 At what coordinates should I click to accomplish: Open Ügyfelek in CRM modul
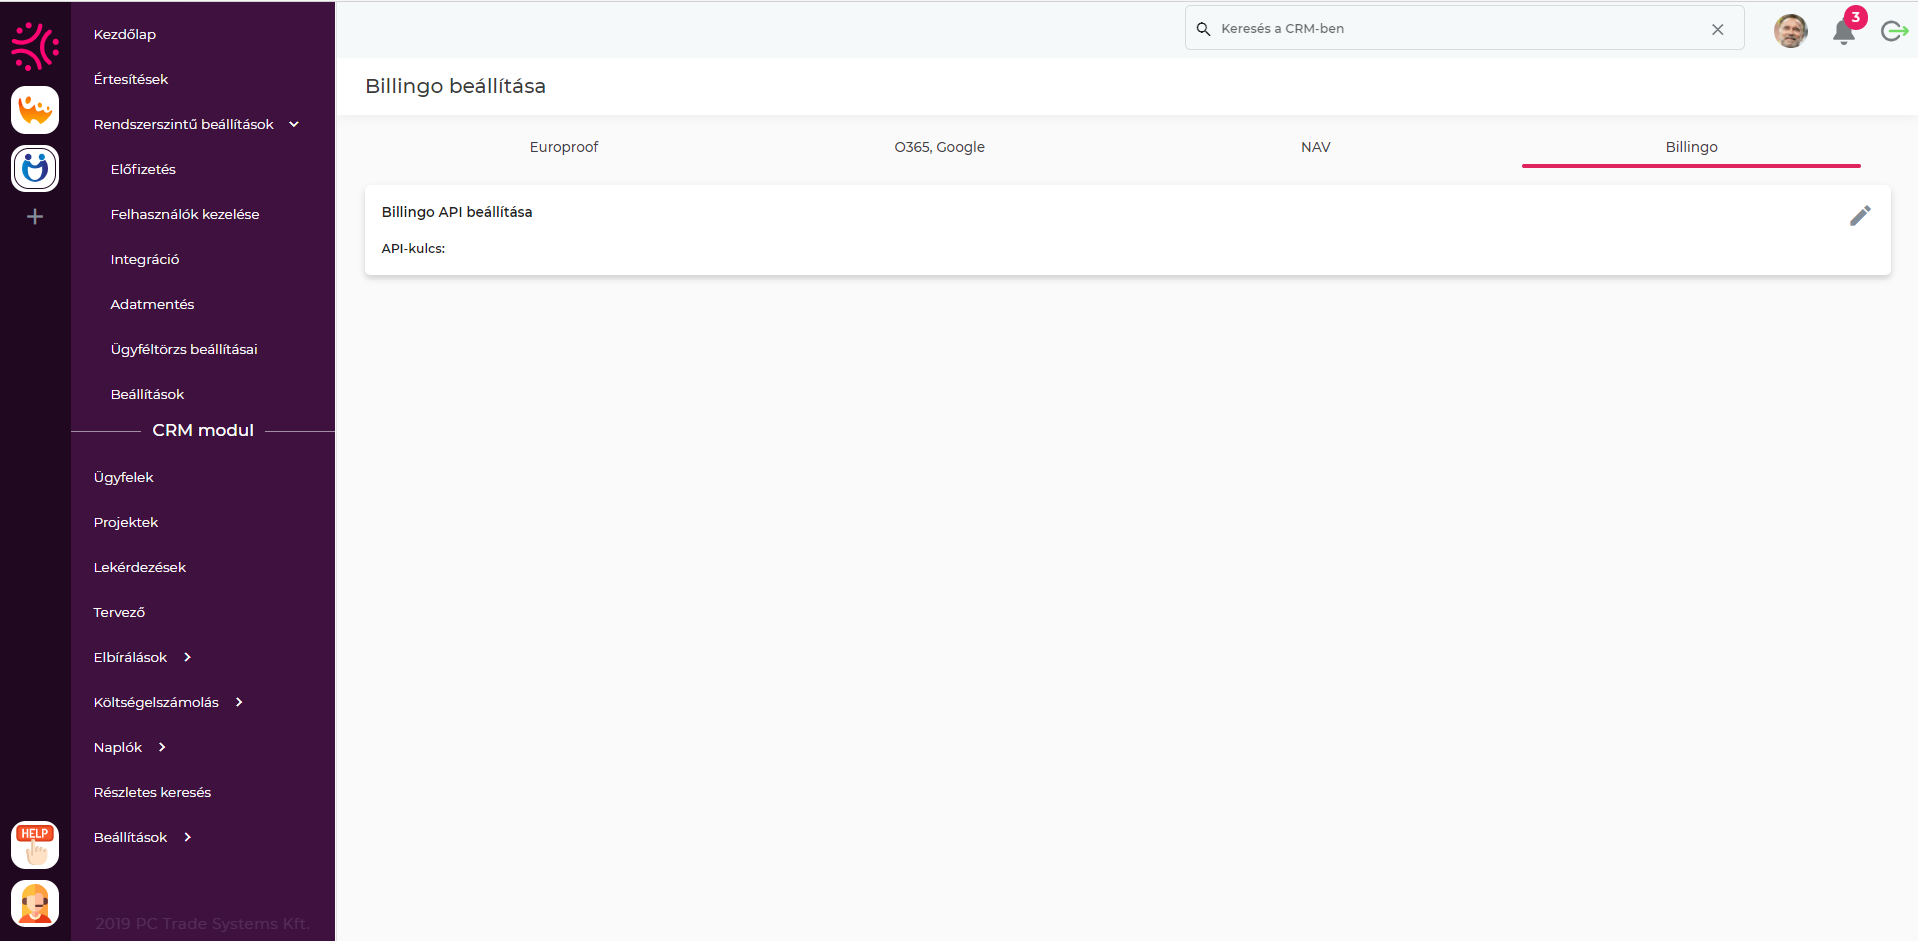click(124, 477)
